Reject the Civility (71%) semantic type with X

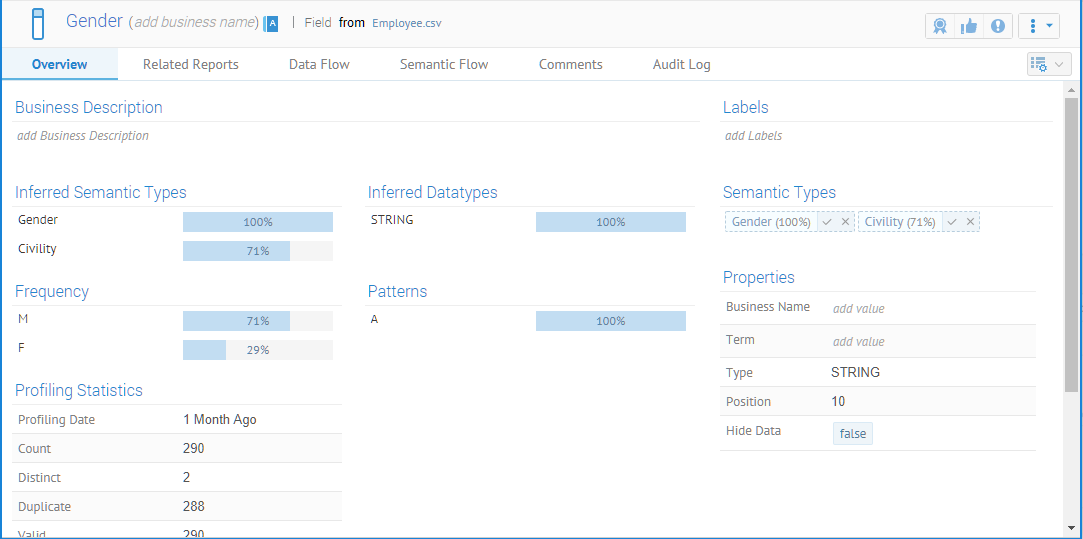point(970,222)
